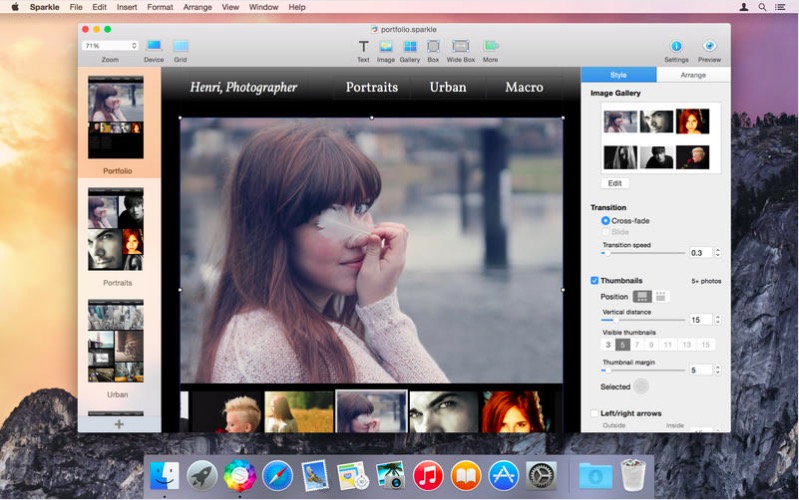
Task: Open the File menu
Action: [x=76, y=7]
